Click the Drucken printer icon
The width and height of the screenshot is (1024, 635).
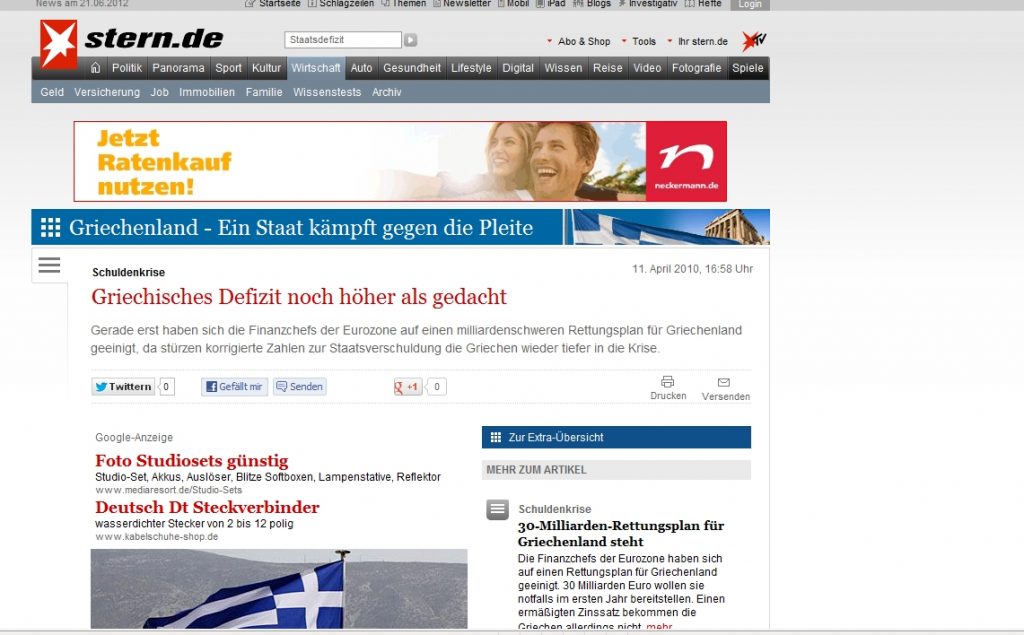[667, 382]
